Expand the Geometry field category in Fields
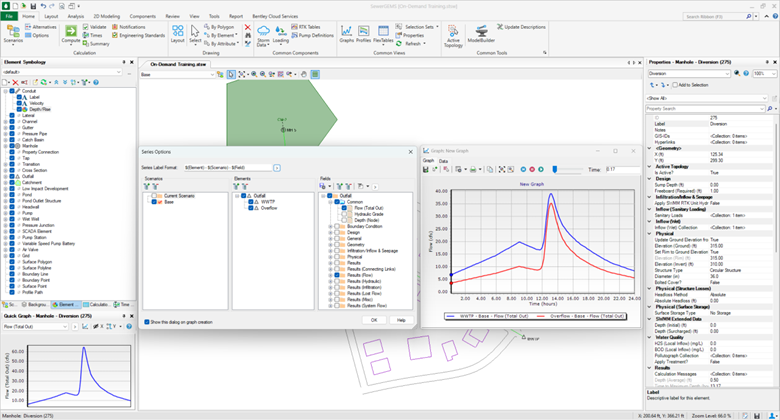Viewport: 780px width, 420px height. 330,245
